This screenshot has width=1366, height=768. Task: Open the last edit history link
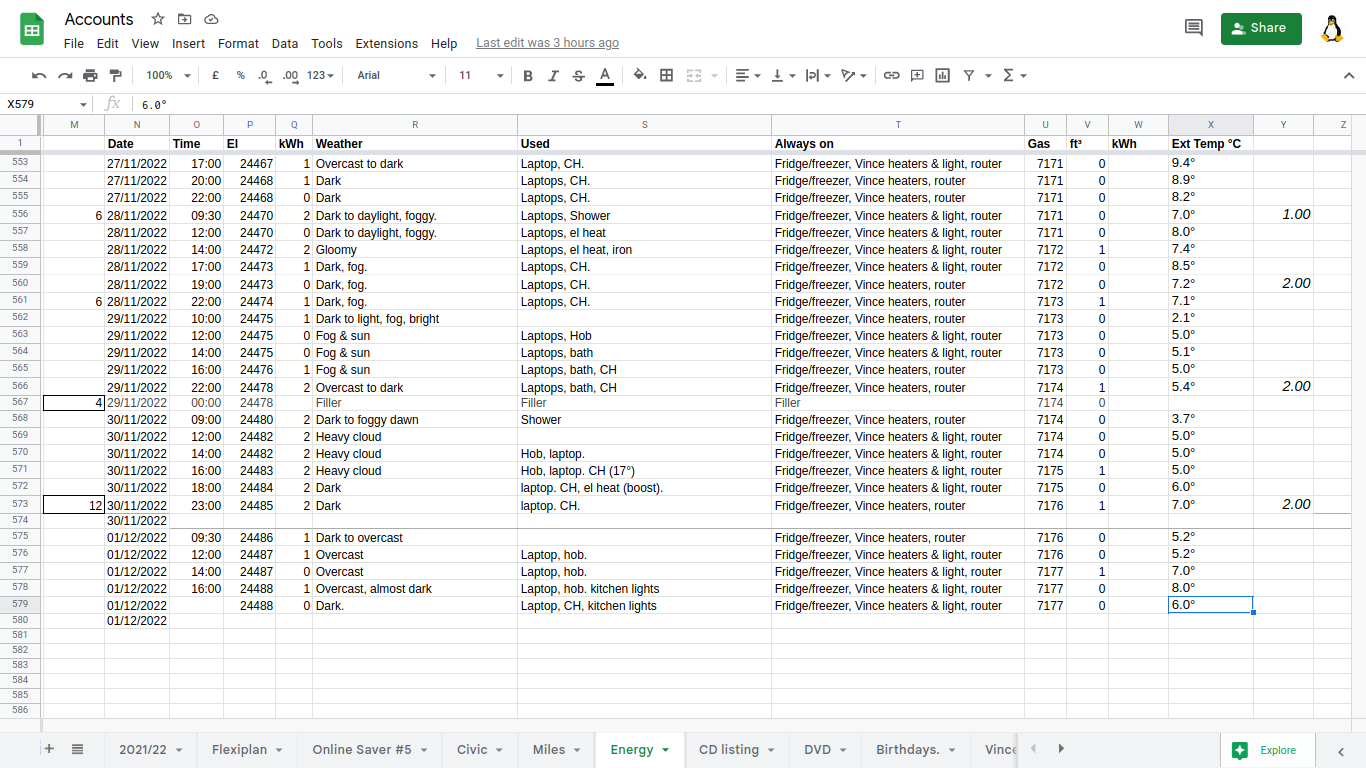pyautogui.click(x=547, y=43)
